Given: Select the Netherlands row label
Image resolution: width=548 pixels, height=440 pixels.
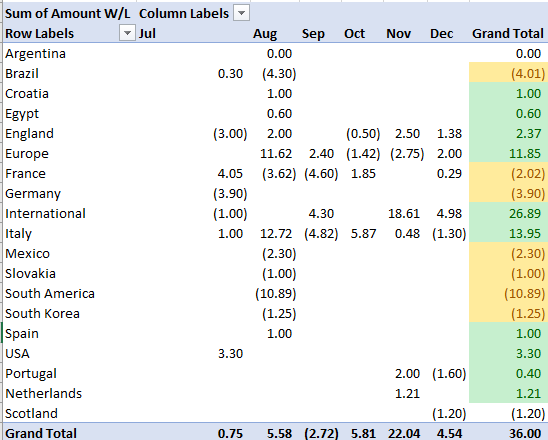Looking at the screenshot, I should click(x=43, y=393).
